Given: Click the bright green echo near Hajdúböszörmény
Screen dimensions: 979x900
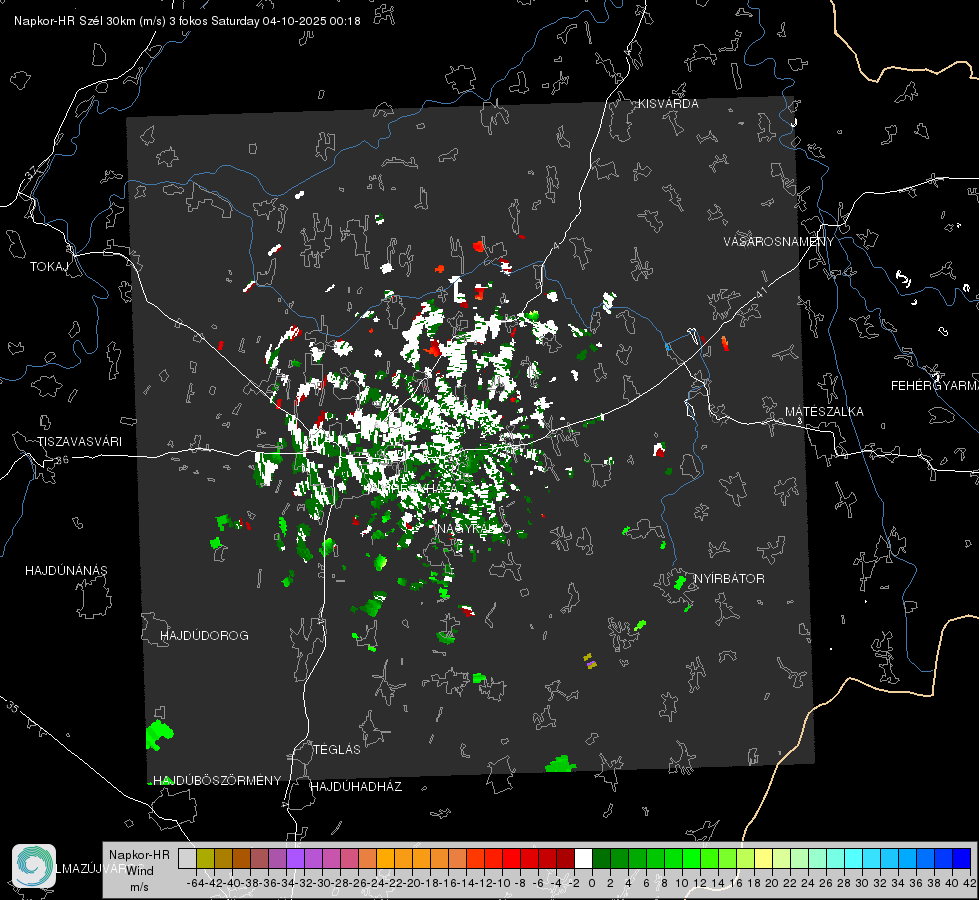Looking at the screenshot, I should (x=159, y=734).
